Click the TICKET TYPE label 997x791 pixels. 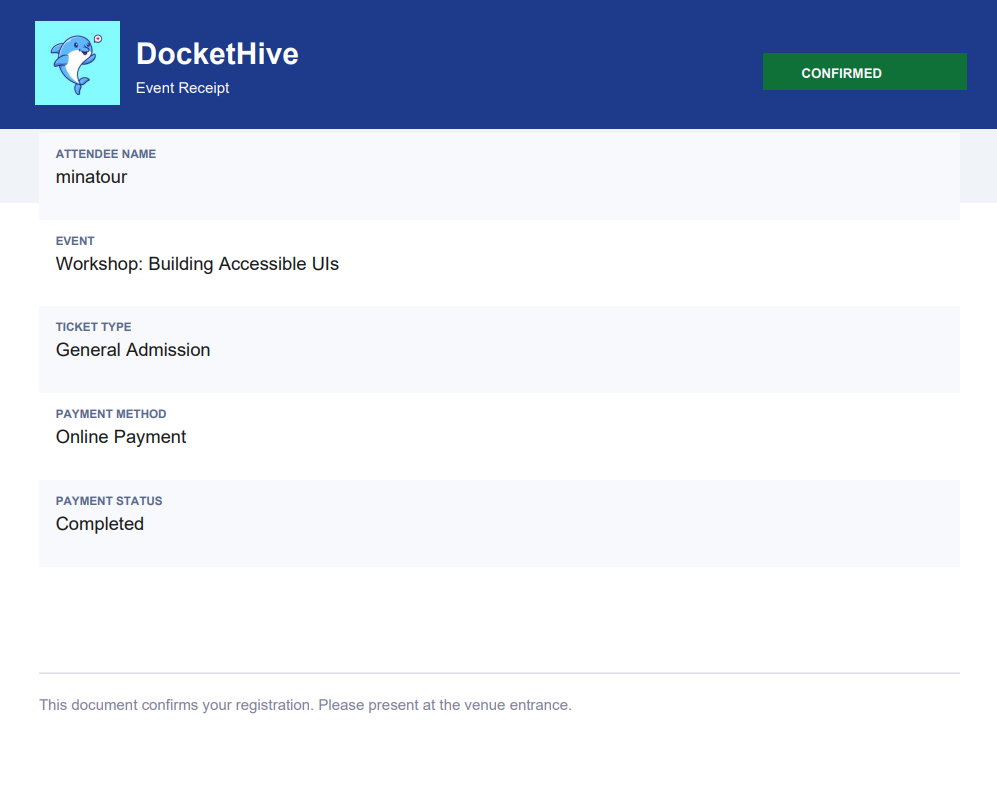click(93, 327)
